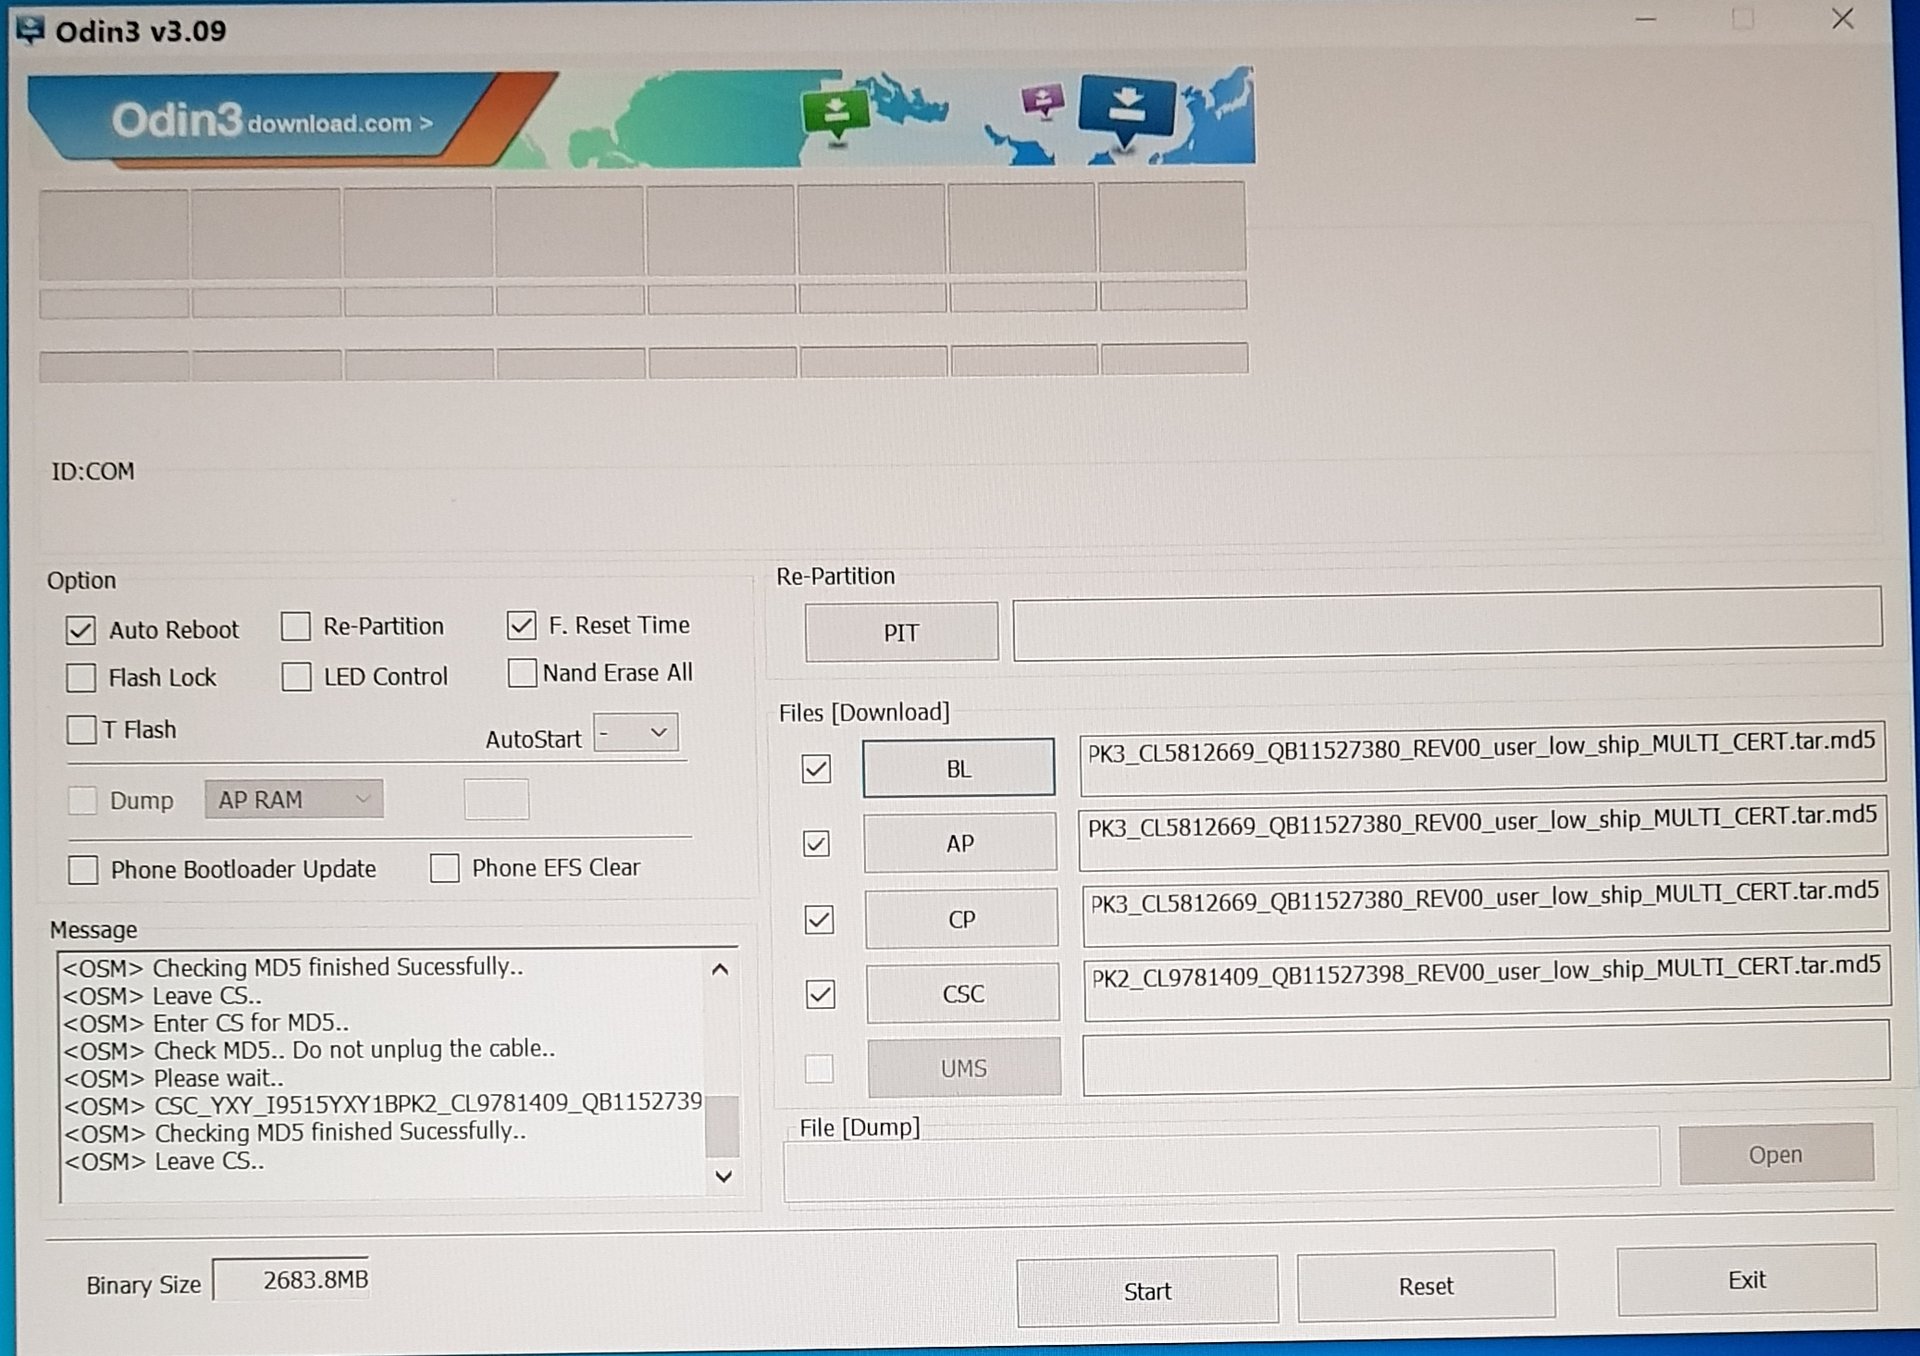Viewport: 1920px width, 1356px height.
Task: Toggle the Dump checkbox
Action: (x=82, y=800)
